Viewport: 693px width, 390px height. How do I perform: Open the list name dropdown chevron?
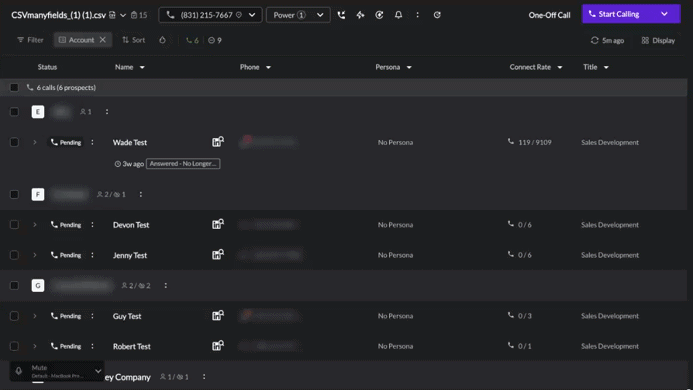(x=123, y=15)
